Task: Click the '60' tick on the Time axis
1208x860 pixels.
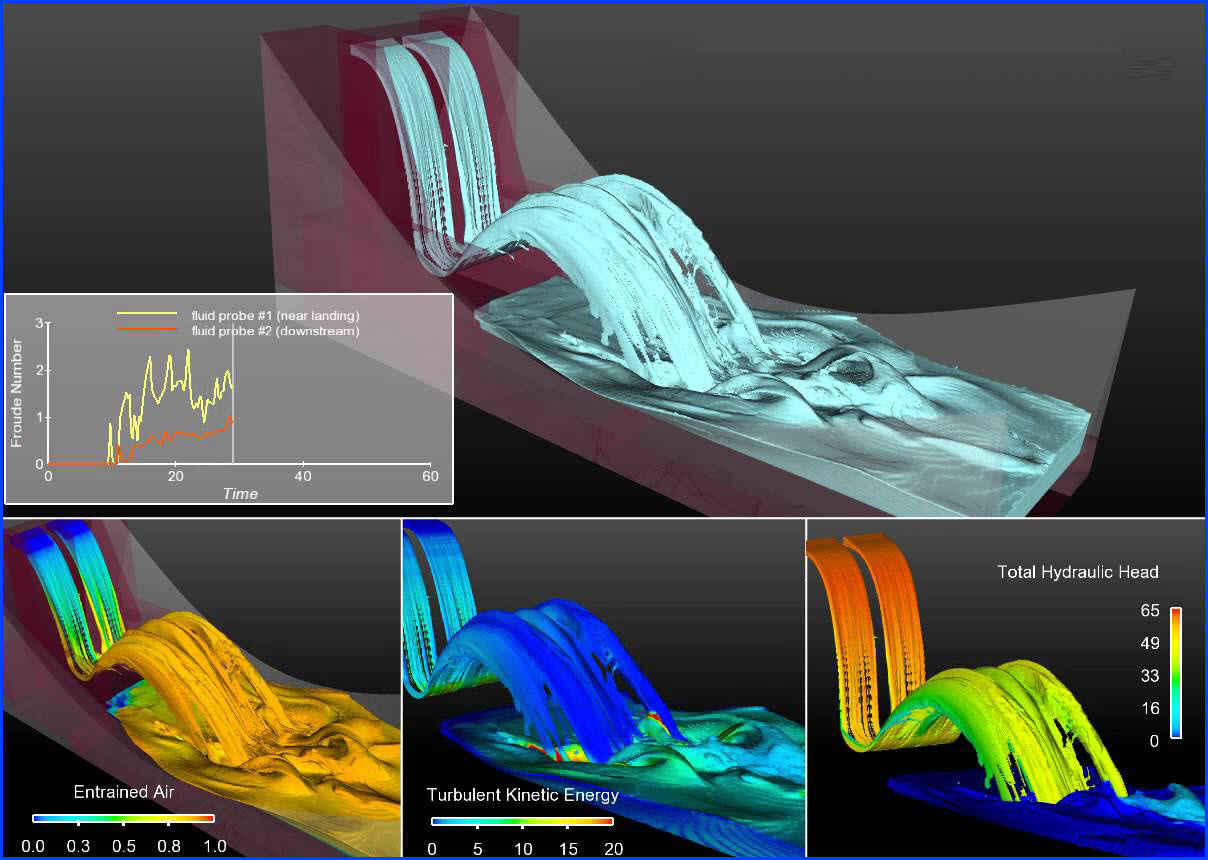Action: (x=431, y=475)
